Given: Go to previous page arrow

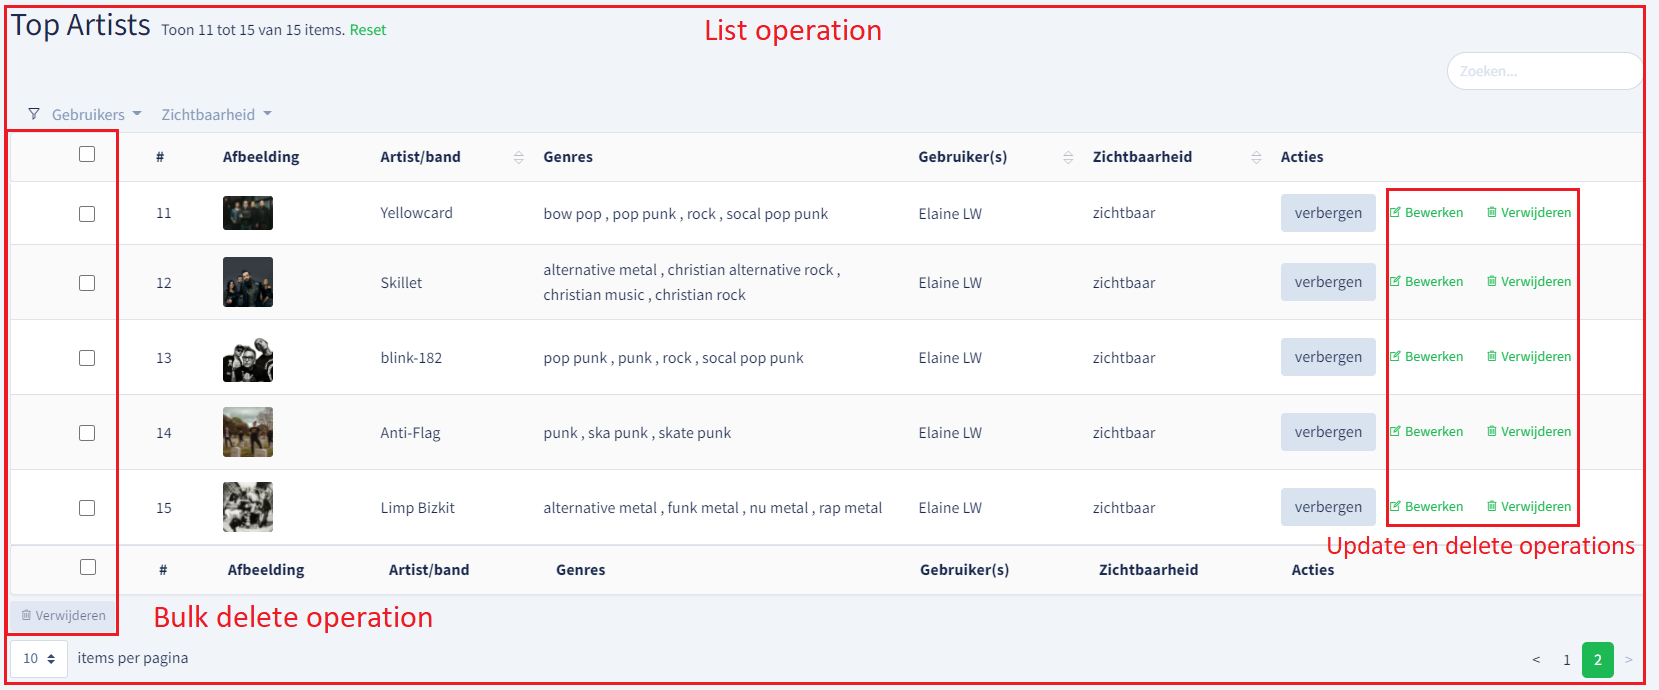Looking at the screenshot, I should pos(1536,659).
